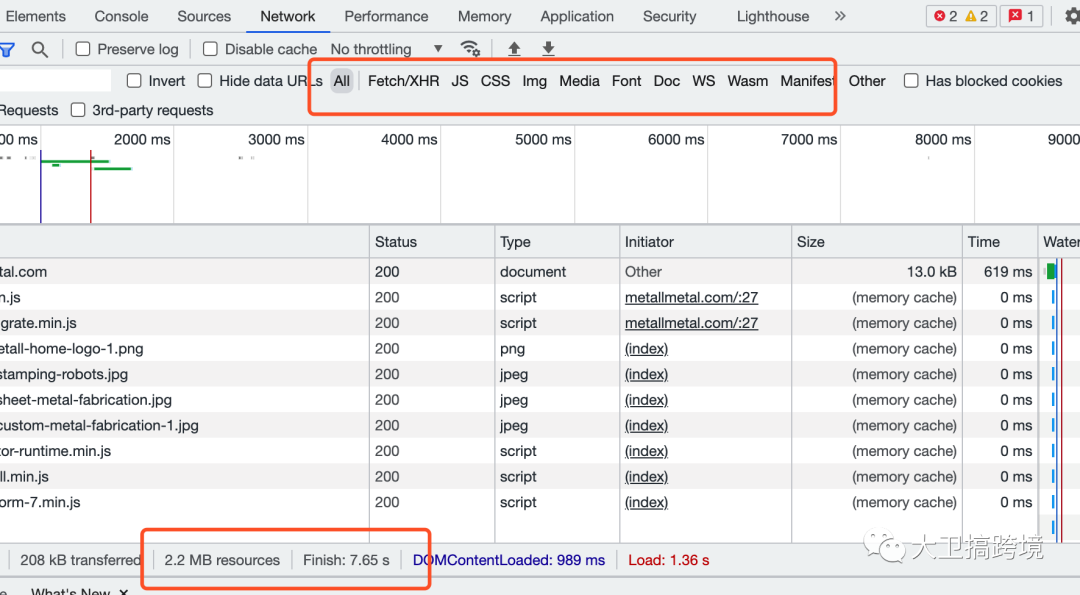Toggle the request filter funnel icon

[x=7, y=49]
